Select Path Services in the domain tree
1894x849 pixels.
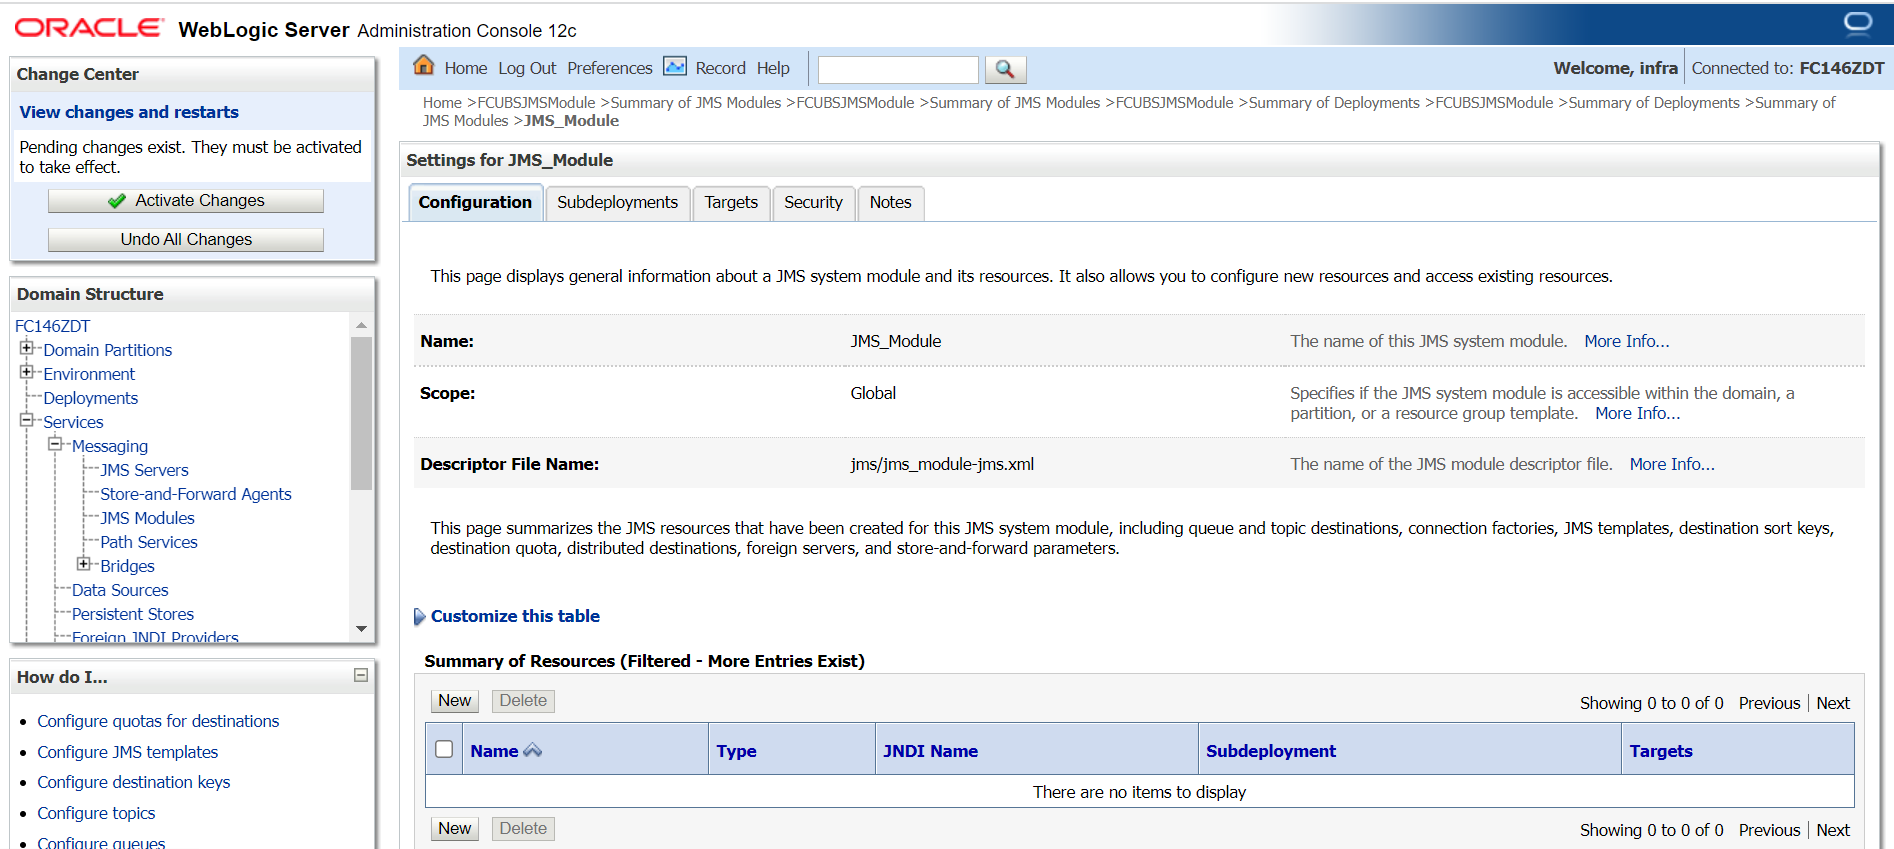point(149,542)
